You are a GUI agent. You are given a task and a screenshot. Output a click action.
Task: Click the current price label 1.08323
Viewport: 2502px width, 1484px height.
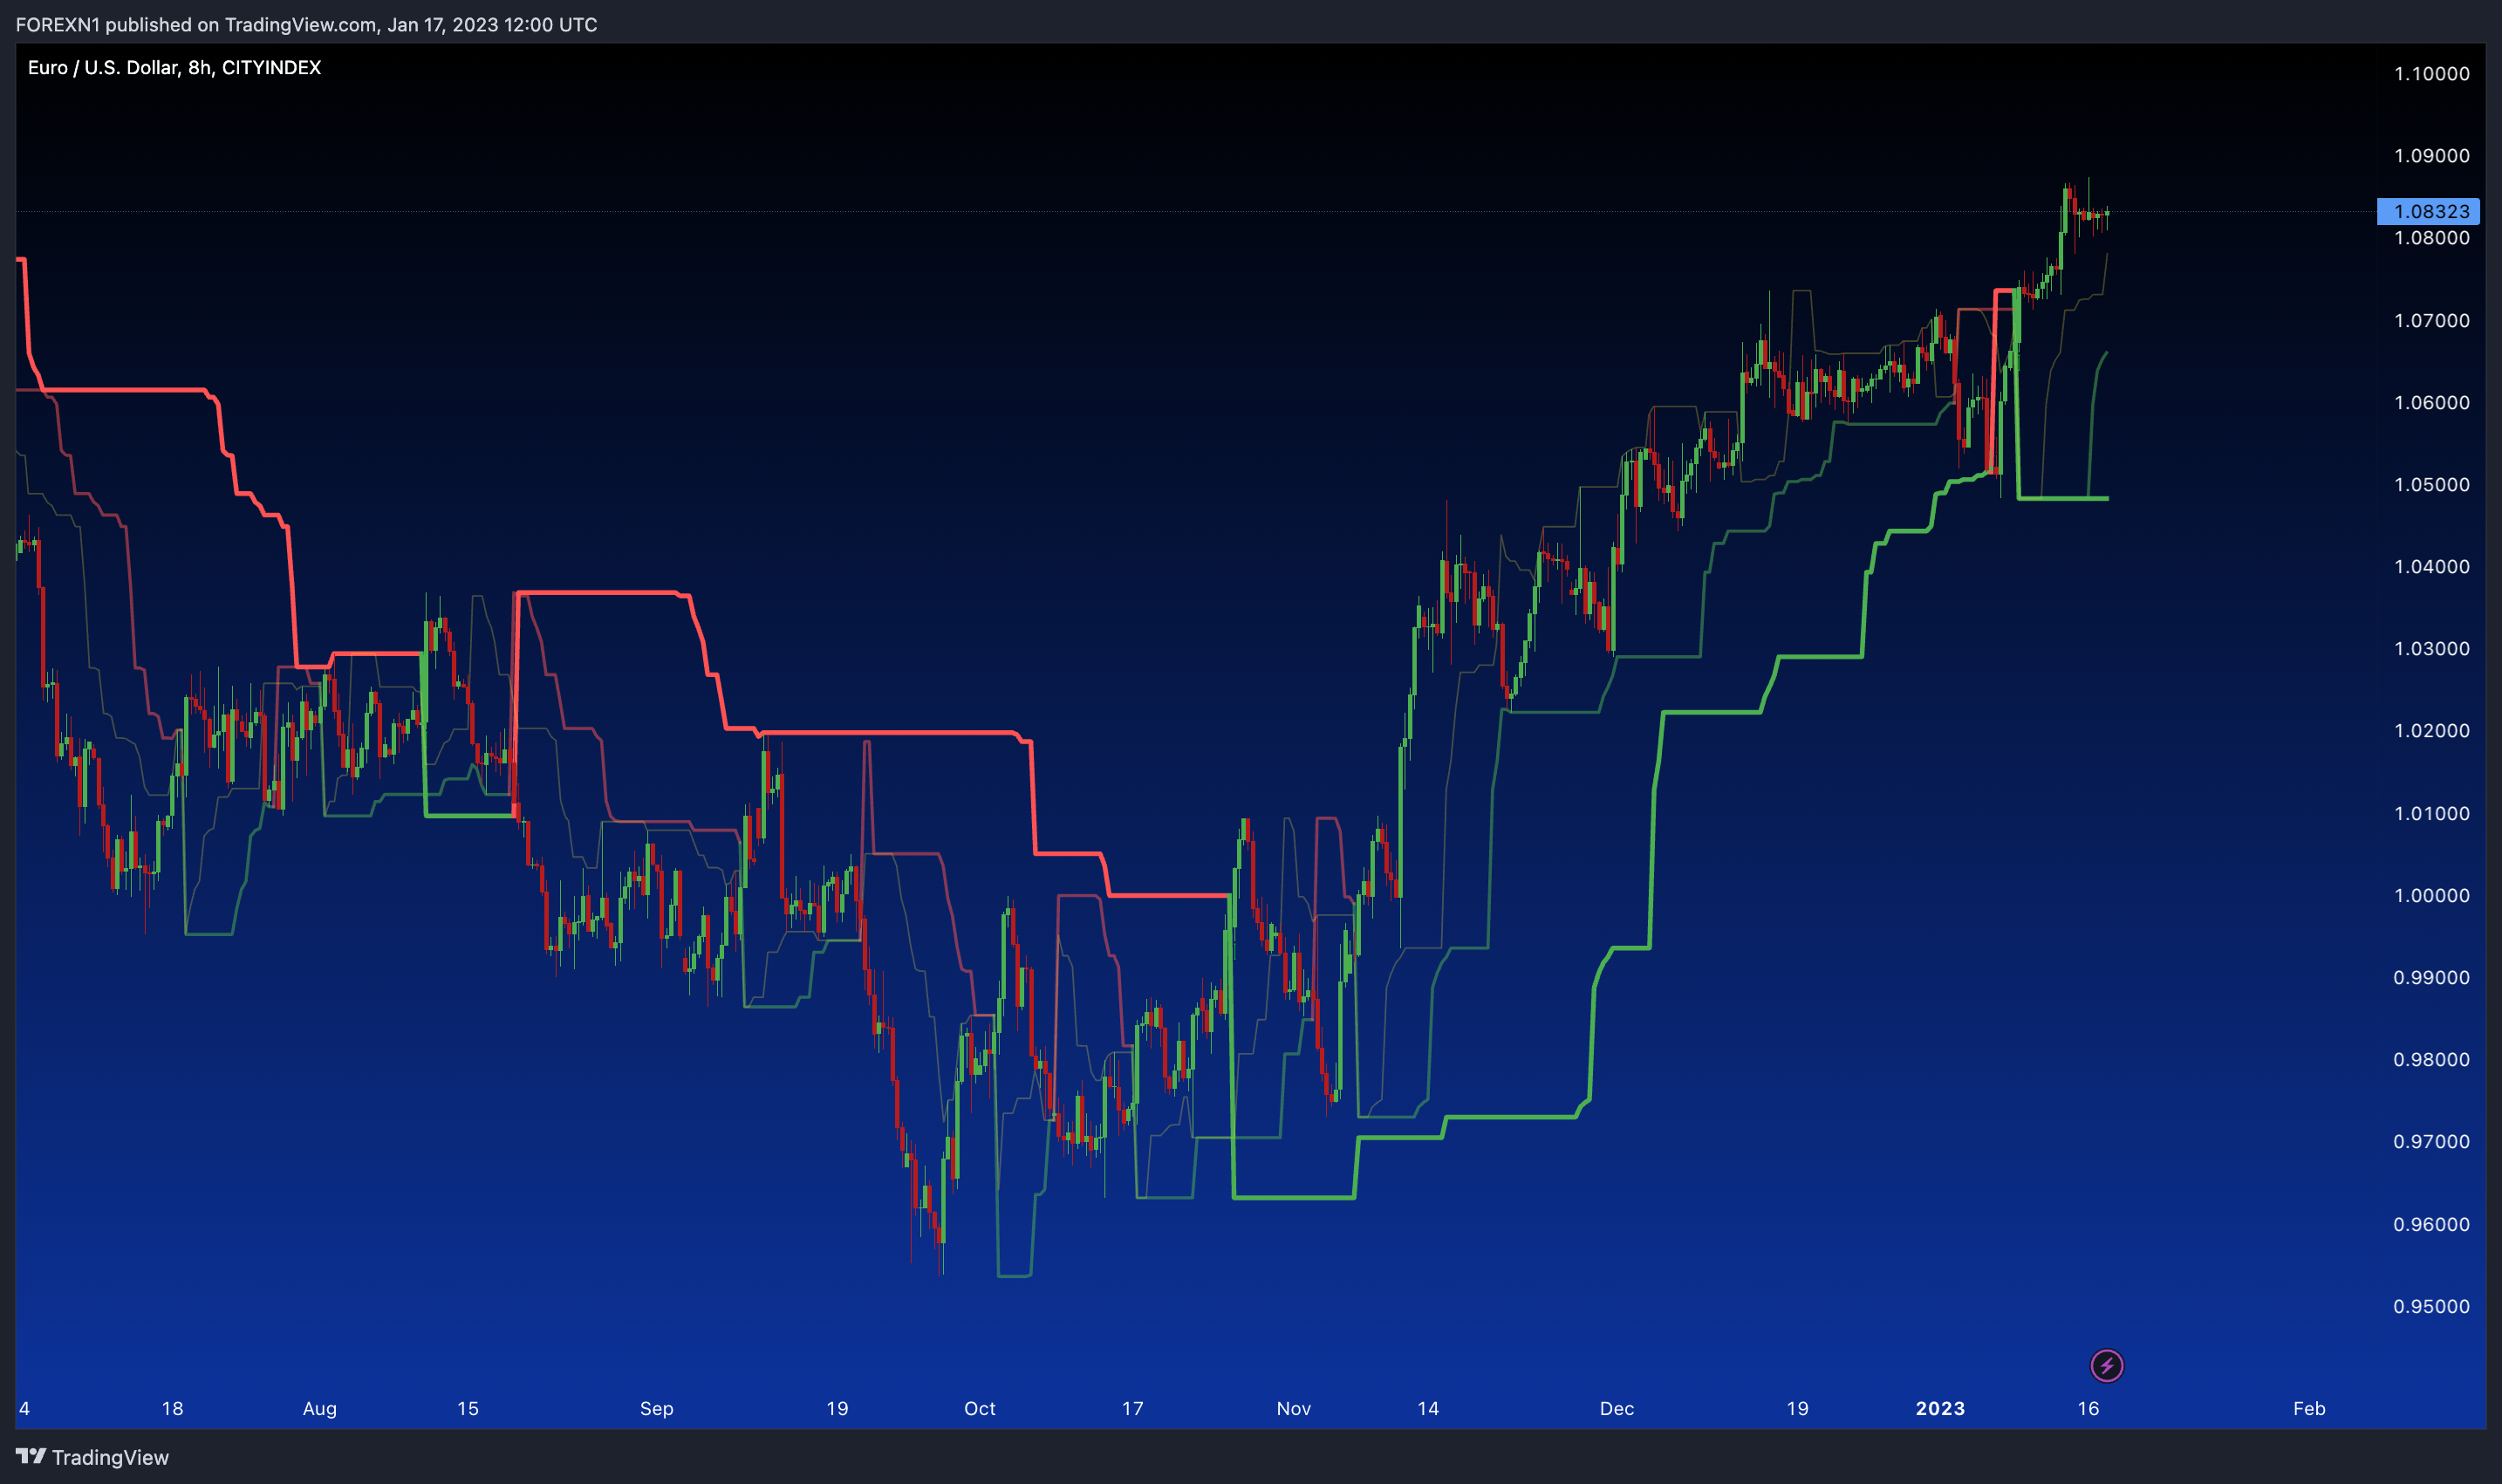point(2430,211)
